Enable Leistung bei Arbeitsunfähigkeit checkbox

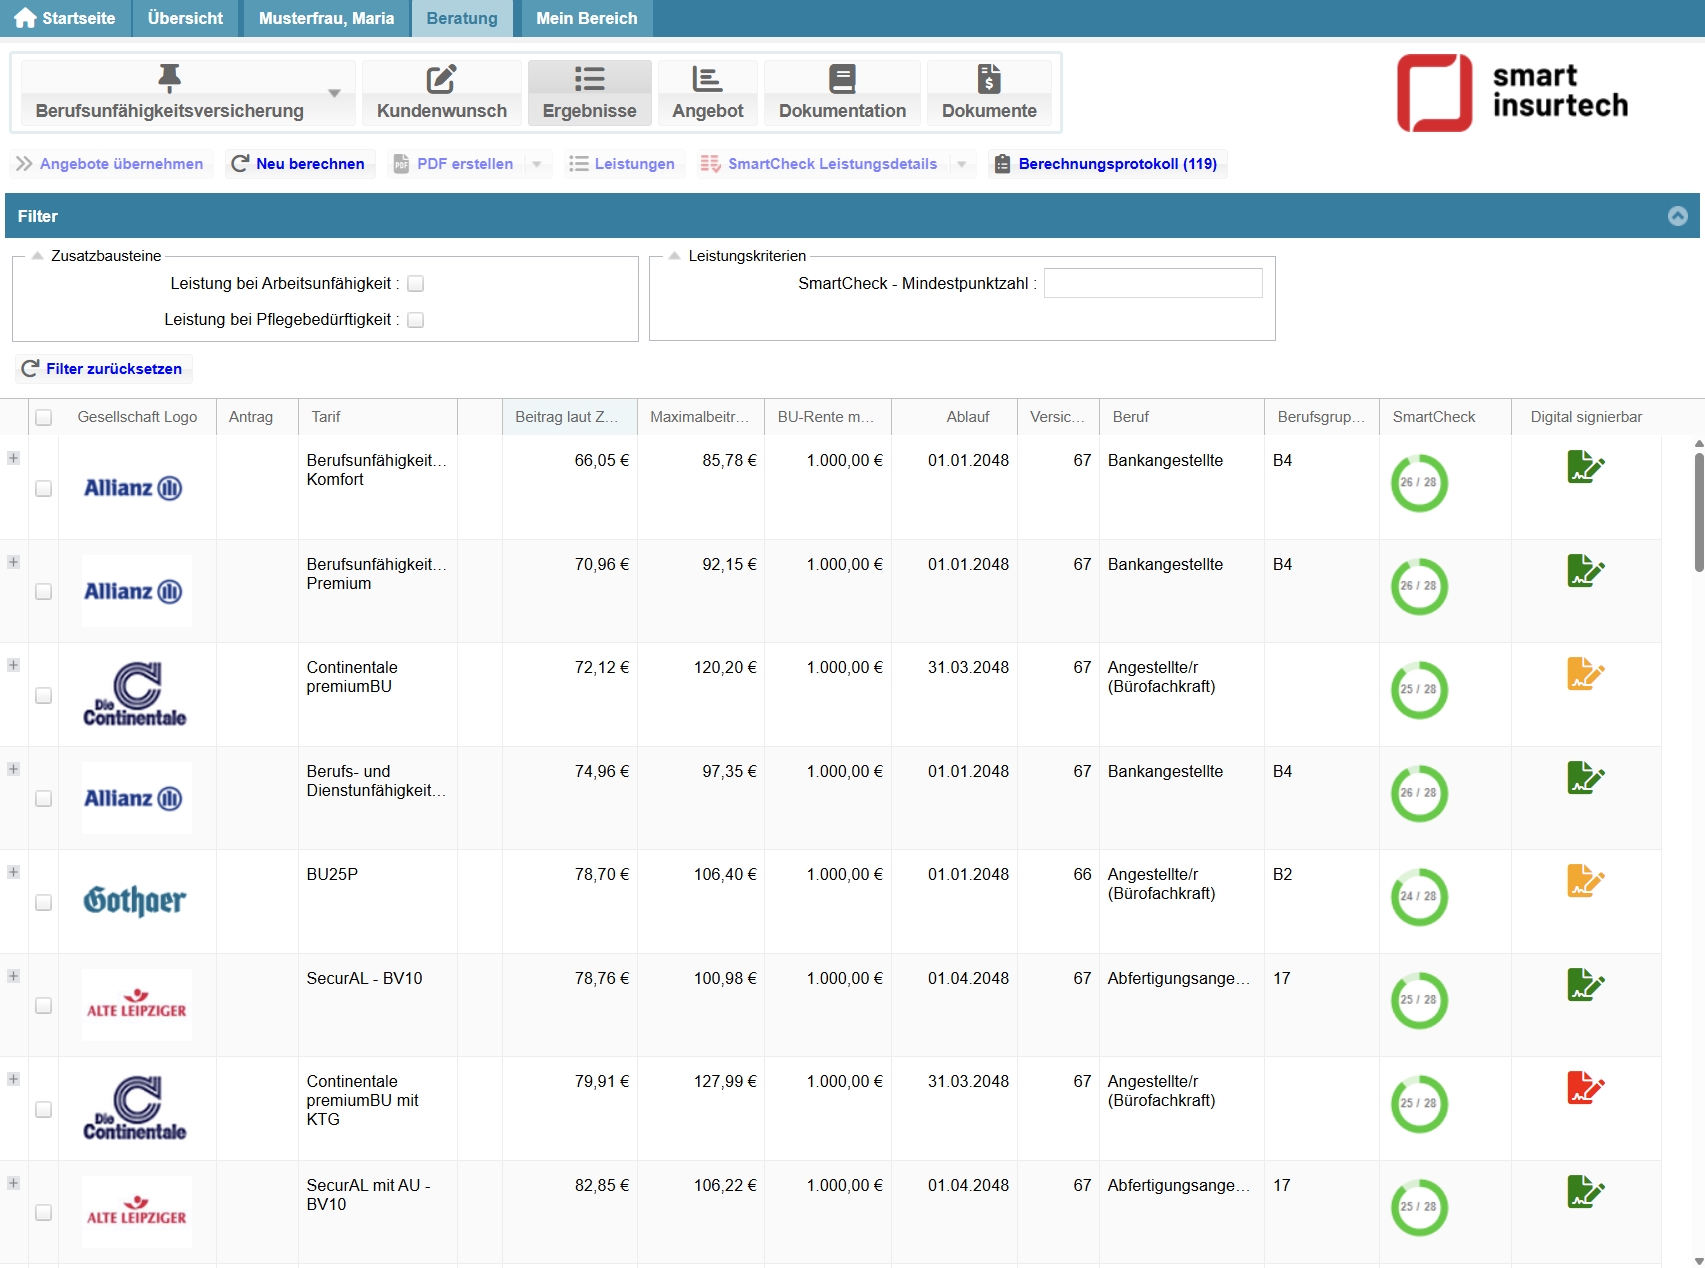[416, 284]
